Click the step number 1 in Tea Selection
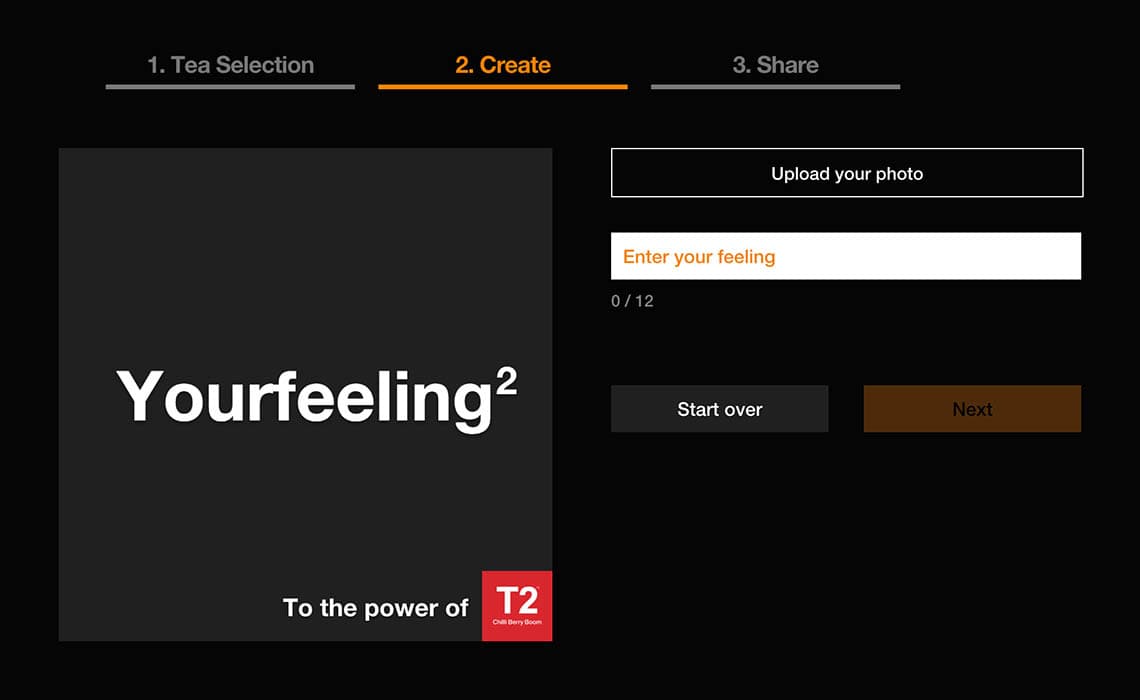The image size is (1140, 700). [155, 65]
